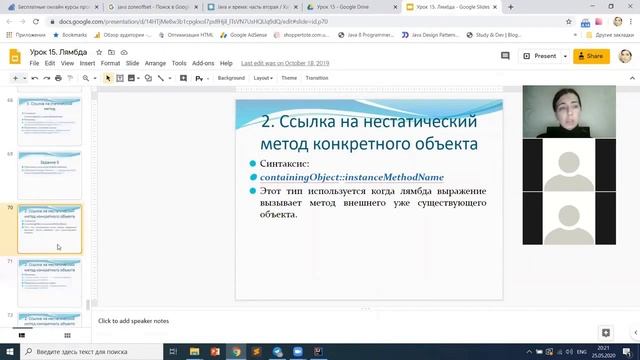The height and width of the screenshot is (360, 640).
Task: Open Zoom app from taskbar
Action: click(298, 351)
